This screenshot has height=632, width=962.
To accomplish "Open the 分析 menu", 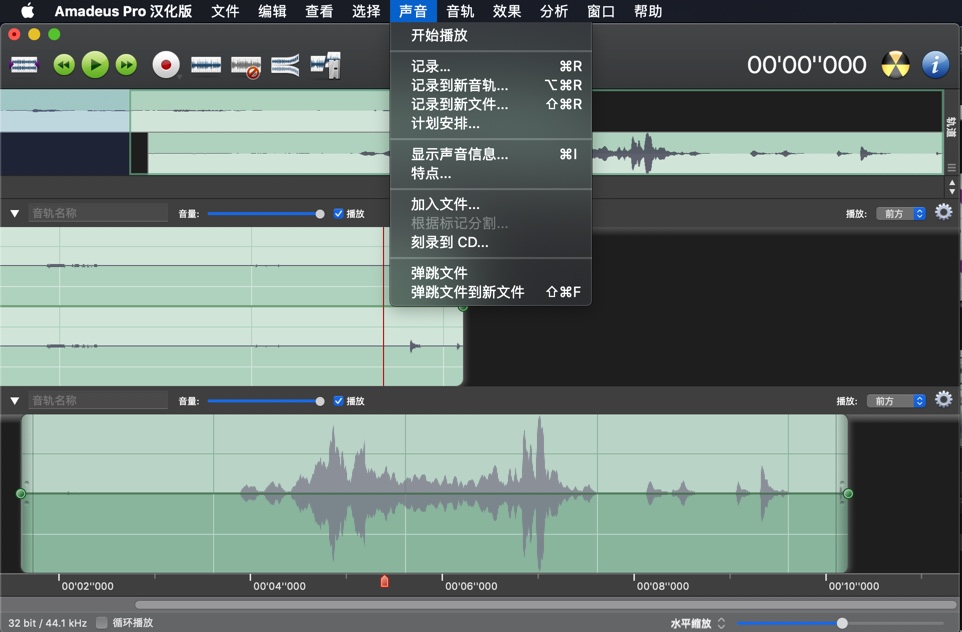I will click(x=554, y=11).
